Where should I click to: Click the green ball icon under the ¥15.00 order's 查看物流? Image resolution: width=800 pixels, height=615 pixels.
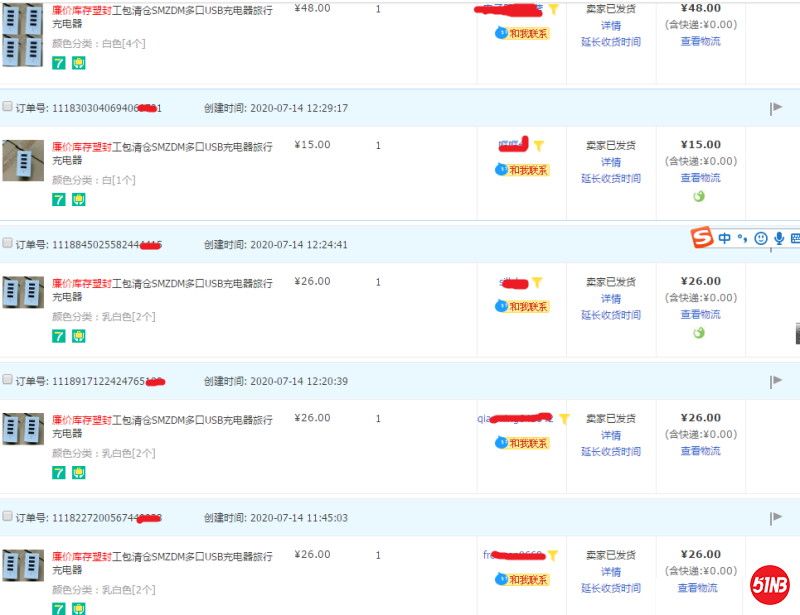(699, 196)
